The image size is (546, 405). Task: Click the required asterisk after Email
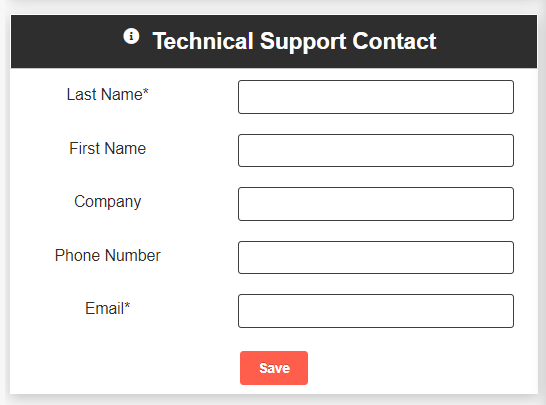(x=127, y=305)
